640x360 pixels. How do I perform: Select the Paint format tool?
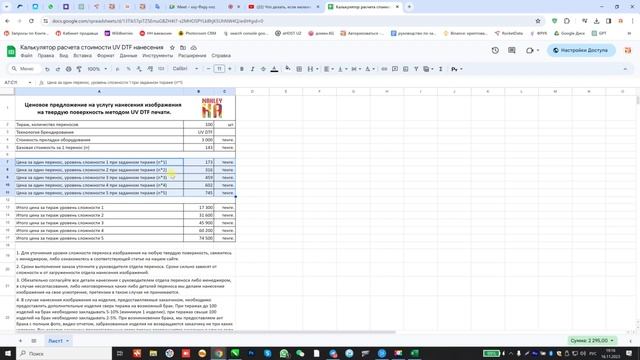coord(79,69)
